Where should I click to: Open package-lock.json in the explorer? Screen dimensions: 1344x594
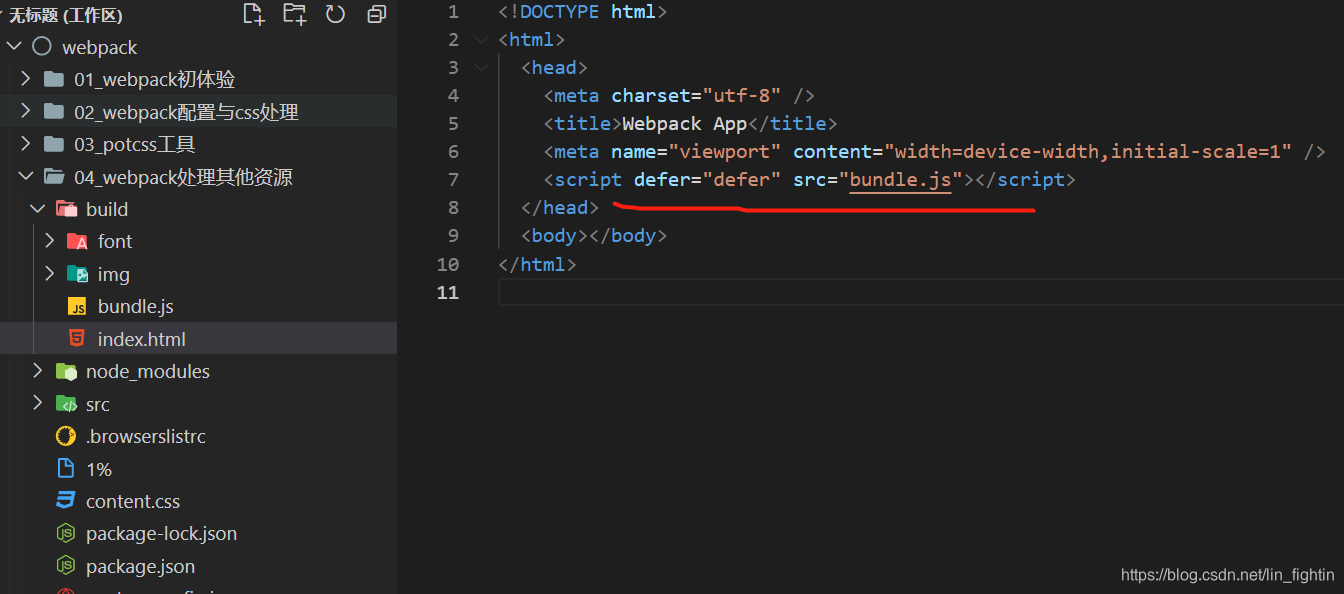[x=161, y=533]
